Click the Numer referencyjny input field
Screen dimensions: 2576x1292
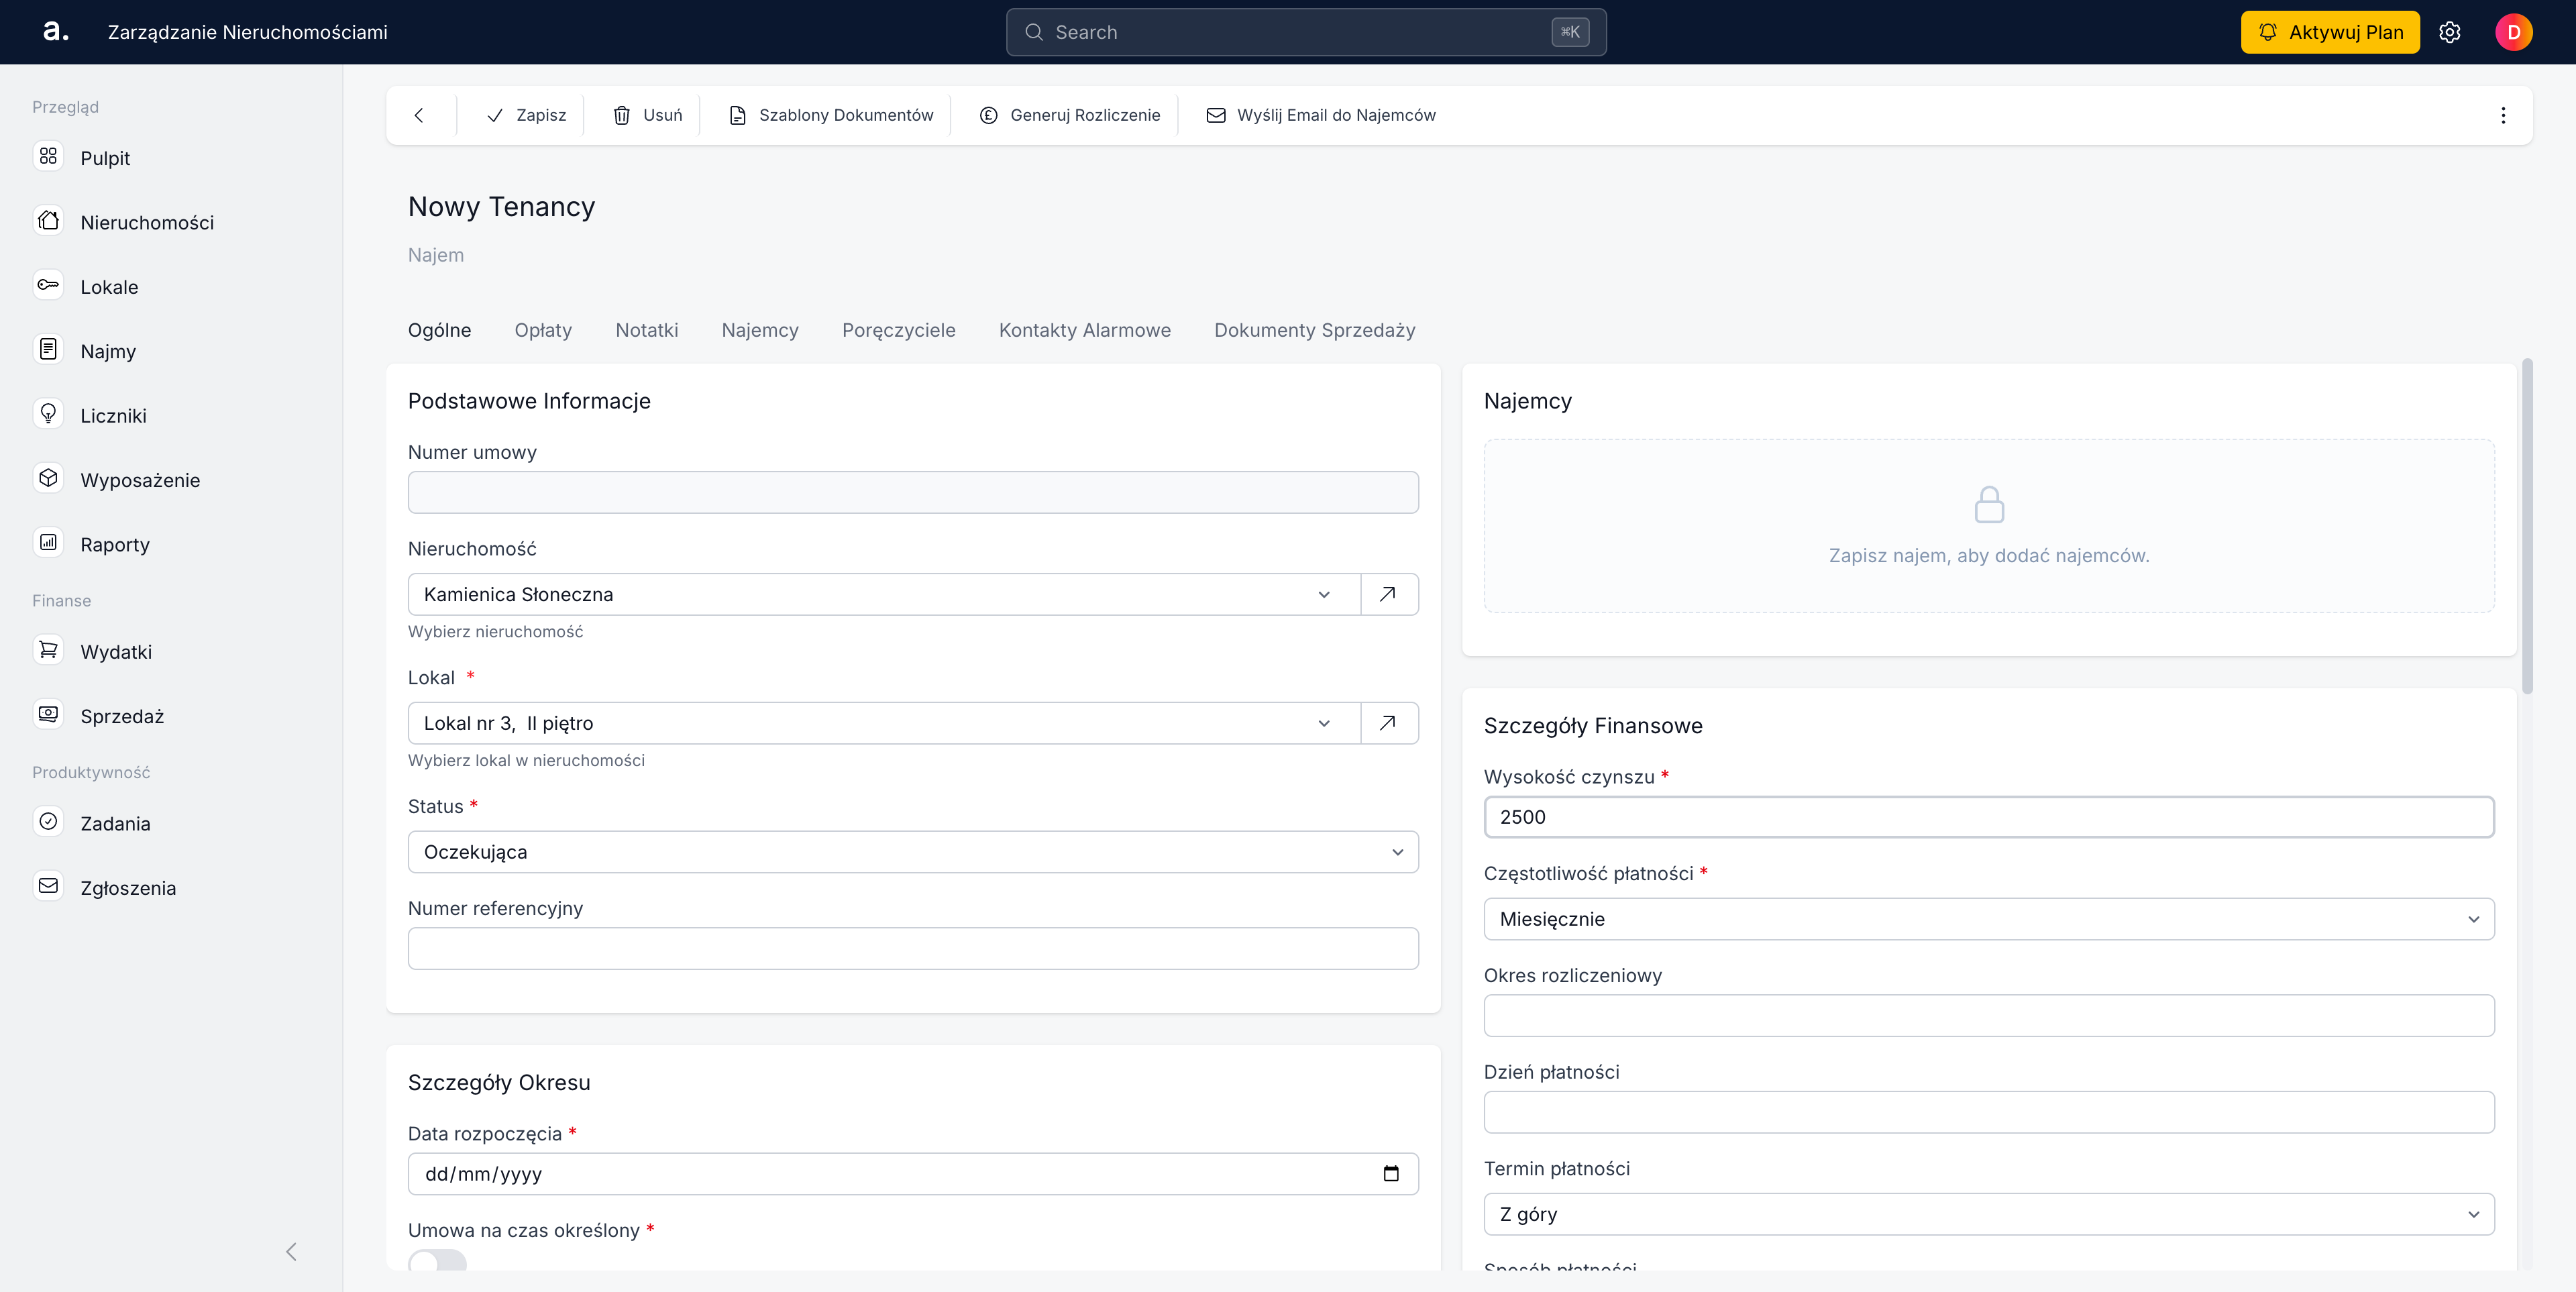[x=913, y=948]
